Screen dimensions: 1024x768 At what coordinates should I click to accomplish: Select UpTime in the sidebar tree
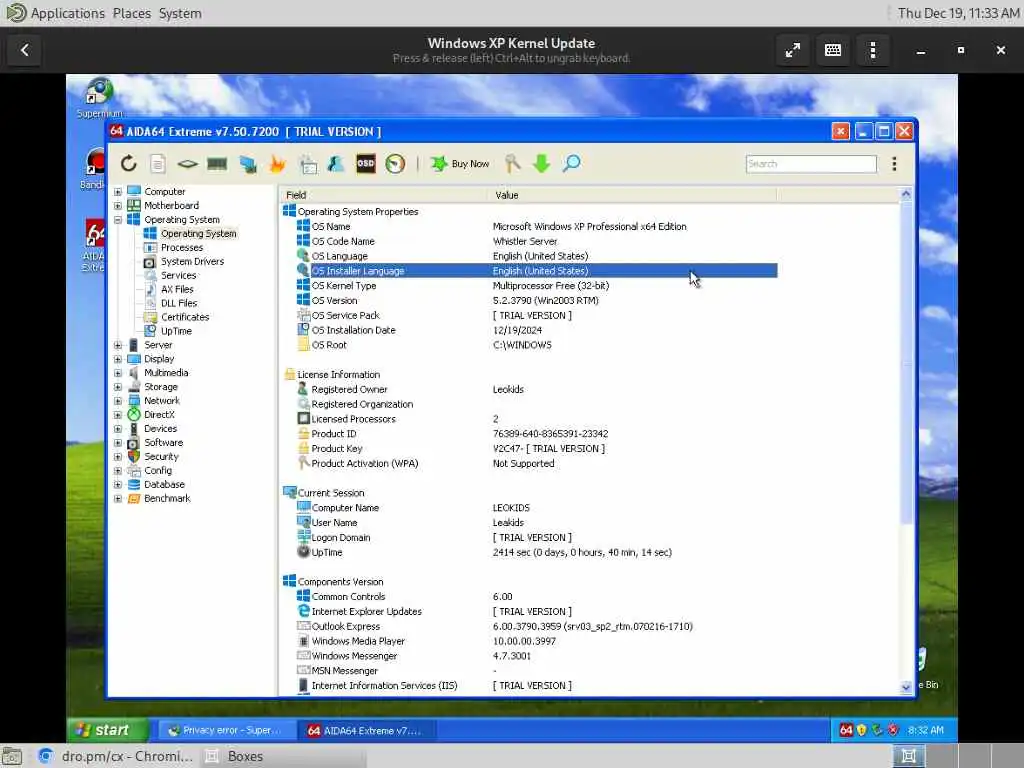pos(176,331)
